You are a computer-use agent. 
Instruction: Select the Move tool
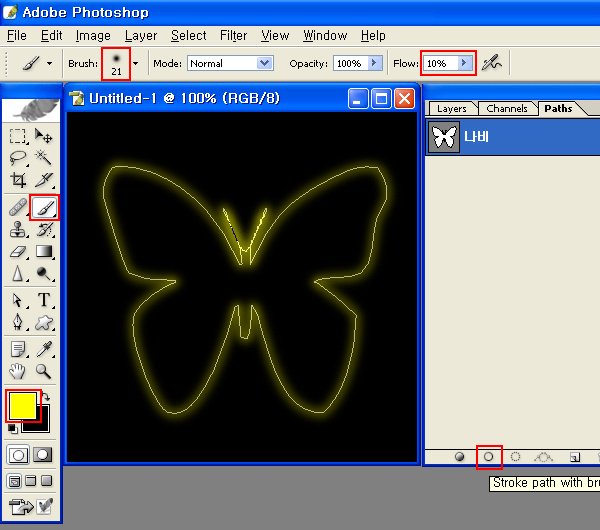tap(44, 136)
